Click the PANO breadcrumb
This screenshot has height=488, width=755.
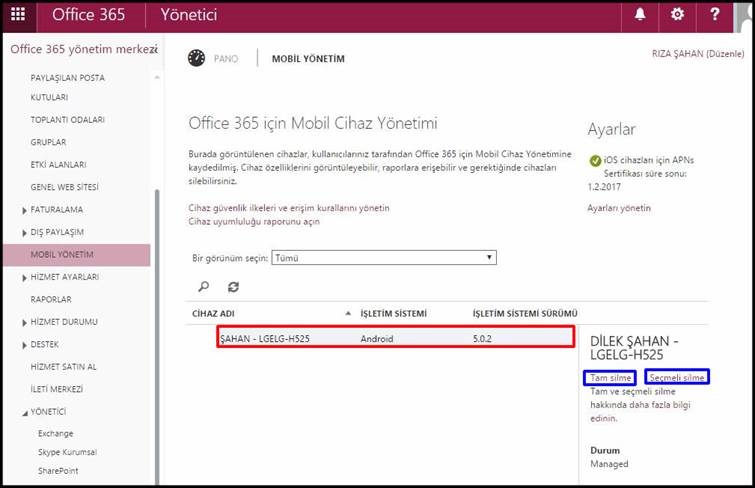pyautogui.click(x=226, y=59)
